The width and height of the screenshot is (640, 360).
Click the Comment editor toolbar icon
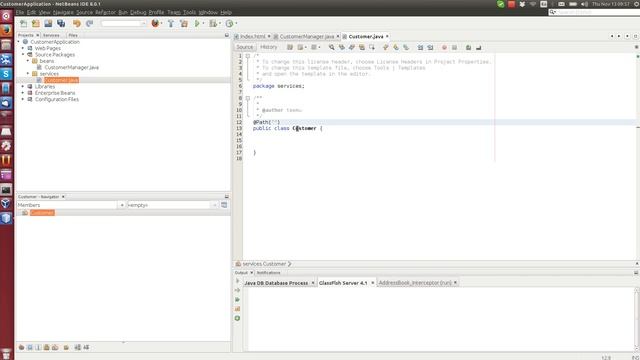click(468, 47)
